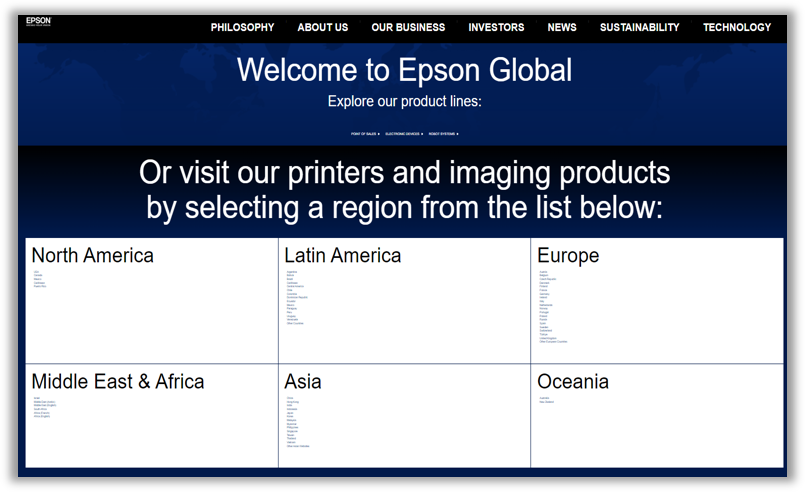805x492 pixels.
Task: Open the About Us menu item
Action: pyautogui.click(x=322, y=27)
